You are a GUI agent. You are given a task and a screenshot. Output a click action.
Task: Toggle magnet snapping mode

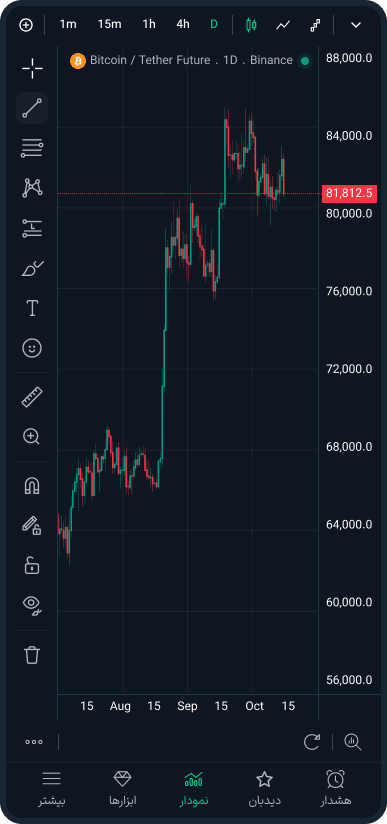point(32,485)
